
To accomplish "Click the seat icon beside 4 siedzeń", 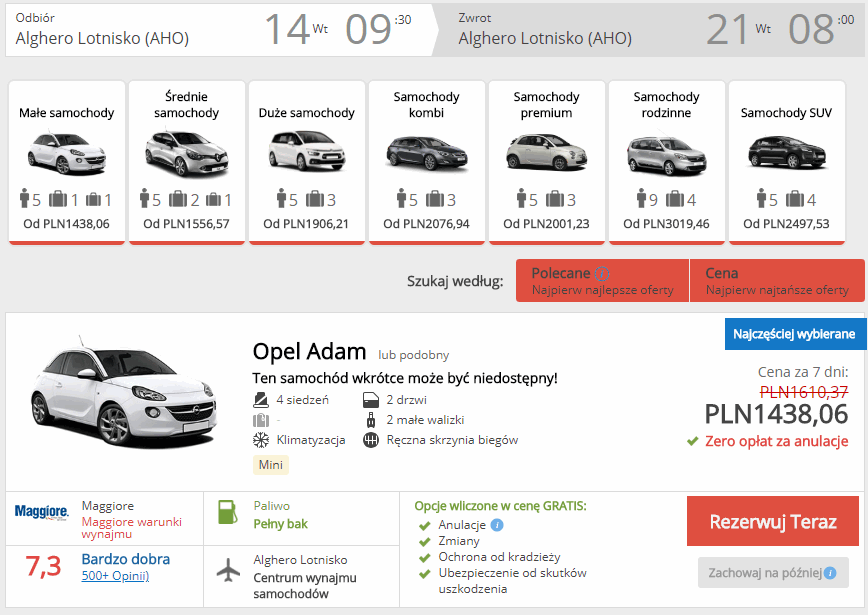I will pyautogui.click(x=260, y=400).
